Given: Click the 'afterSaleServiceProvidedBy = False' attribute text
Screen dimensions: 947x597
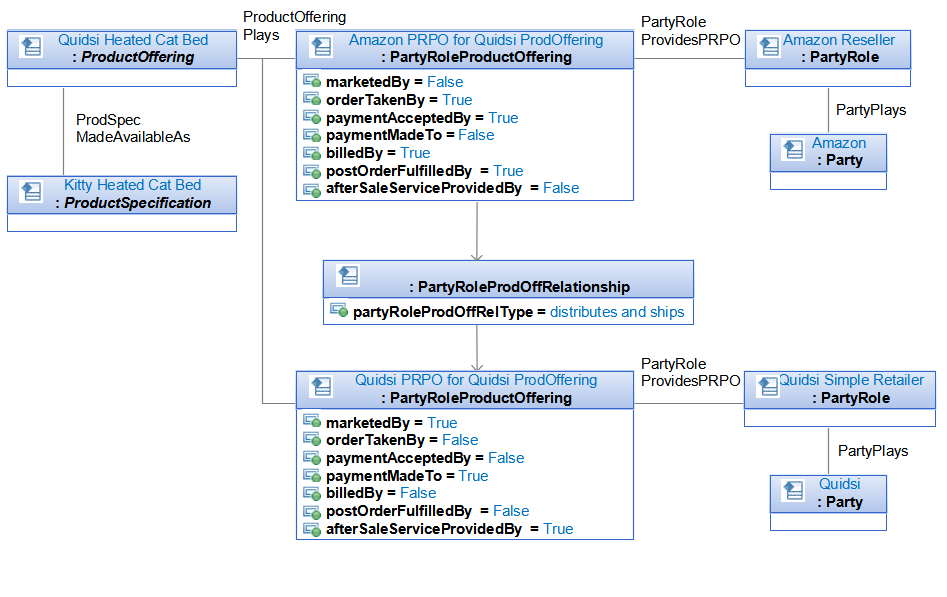Looking at the screenshot, I should [453, 188].
